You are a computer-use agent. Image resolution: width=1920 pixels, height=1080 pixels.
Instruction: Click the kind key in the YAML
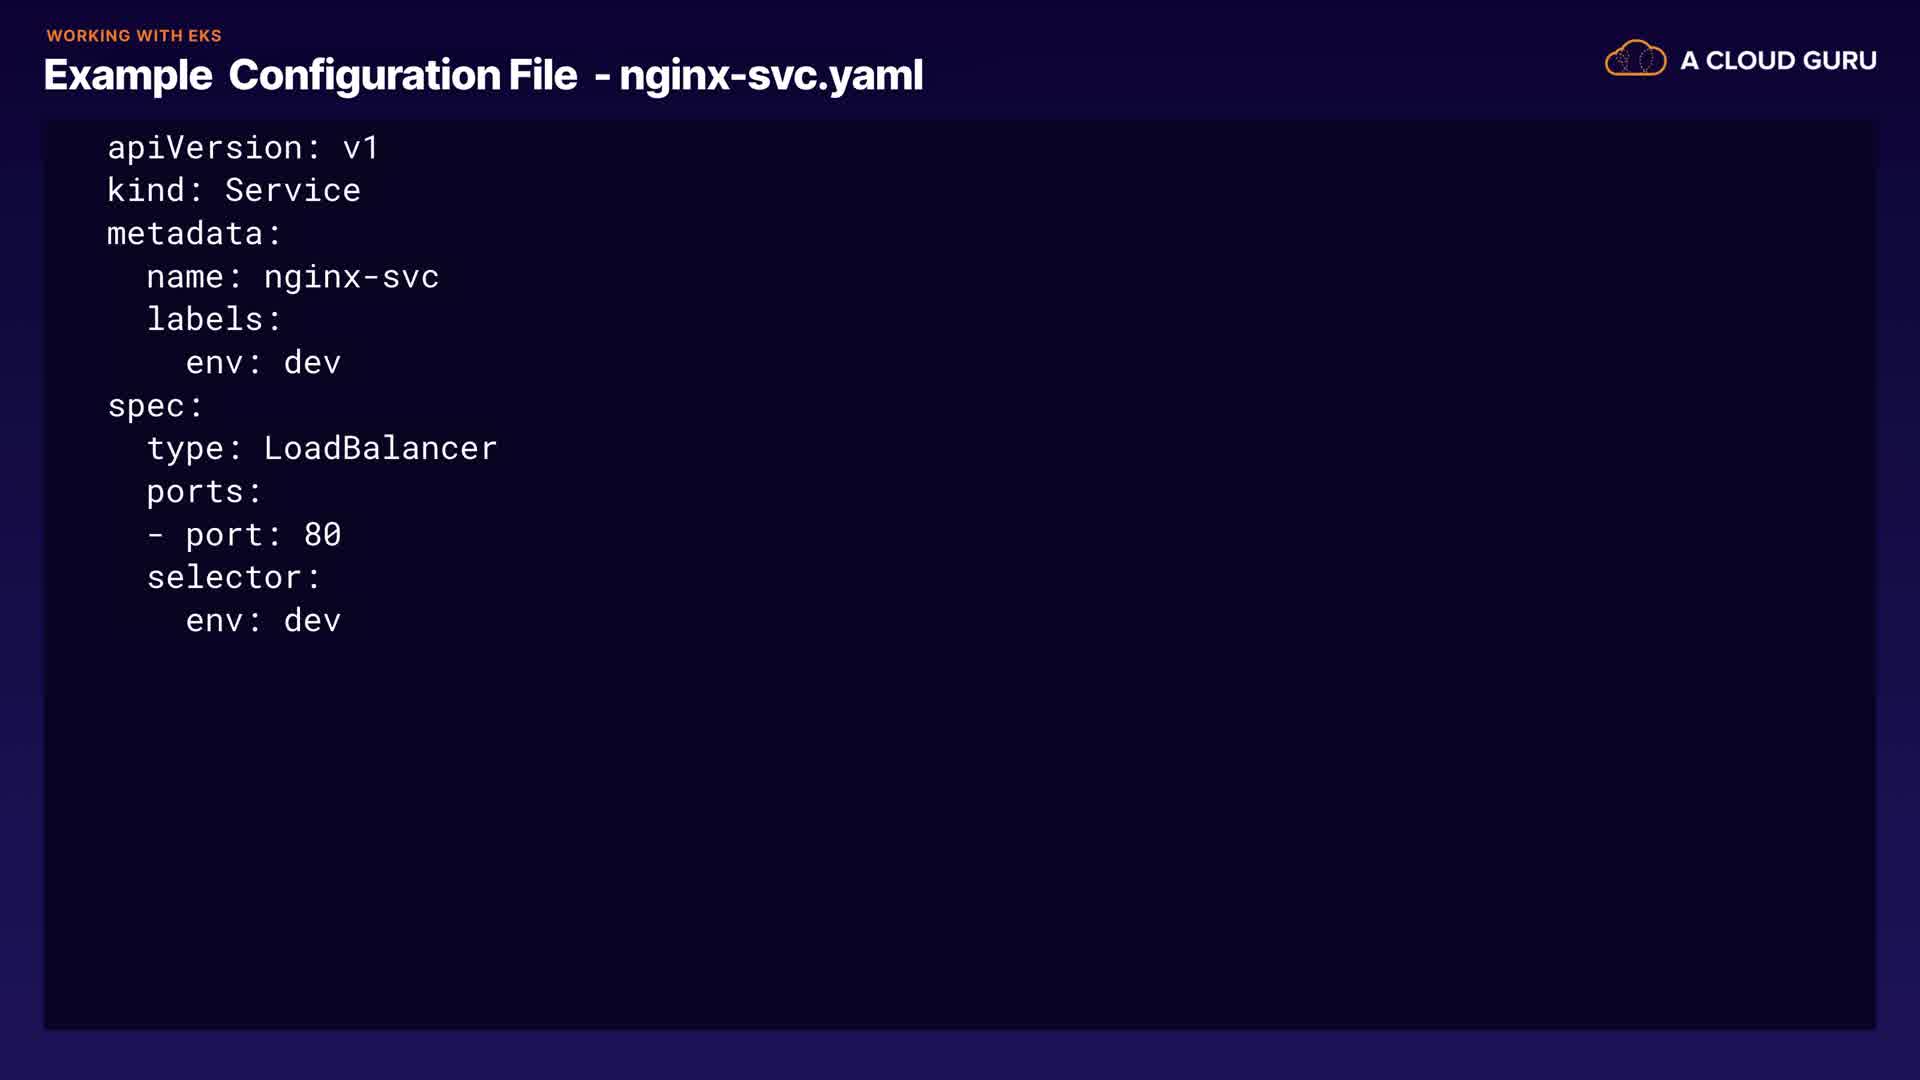[x=146, y=190]
